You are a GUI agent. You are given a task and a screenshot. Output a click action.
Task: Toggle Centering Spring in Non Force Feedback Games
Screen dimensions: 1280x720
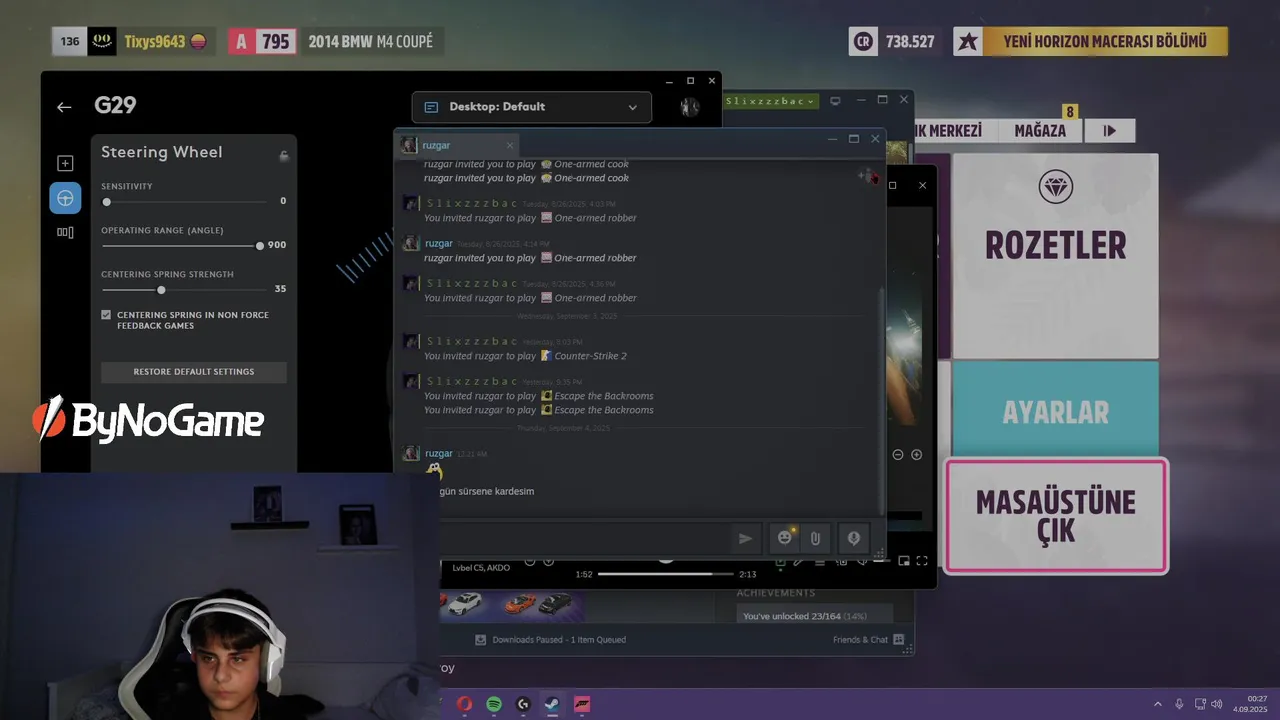tap(106, 315)
